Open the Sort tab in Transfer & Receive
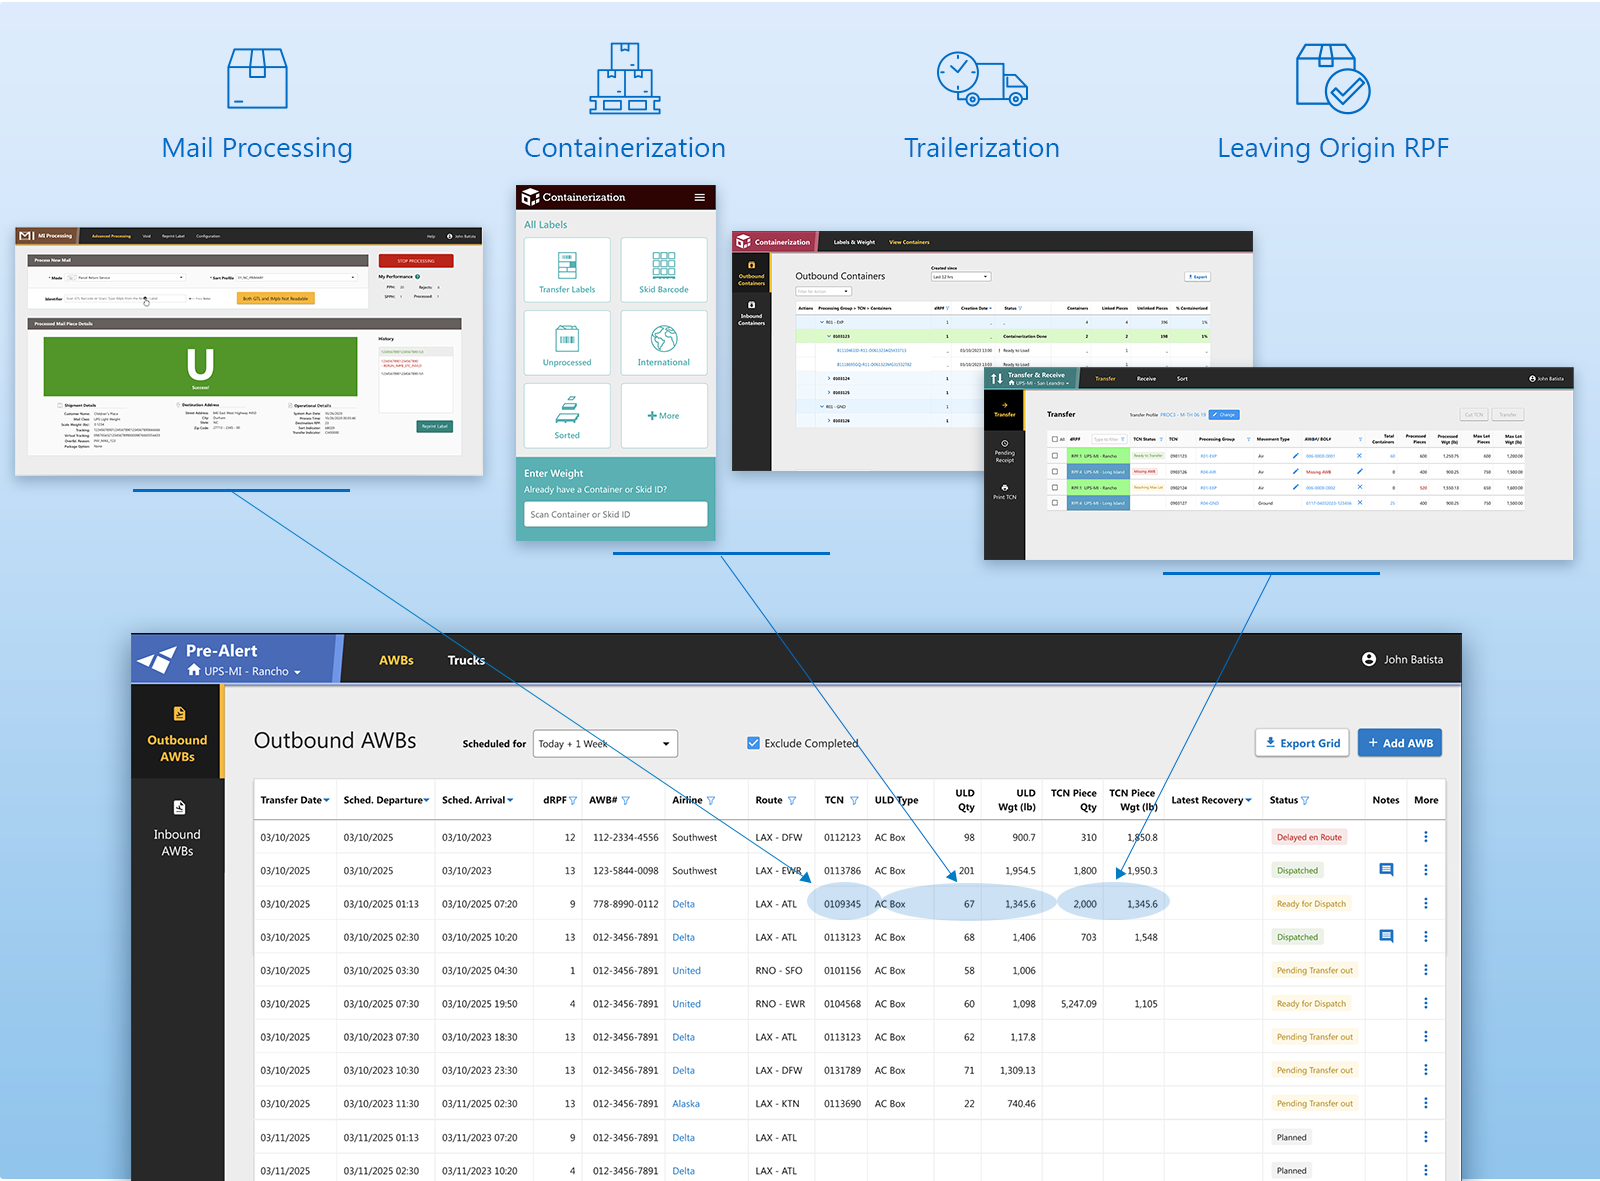 pos(1182,379)
